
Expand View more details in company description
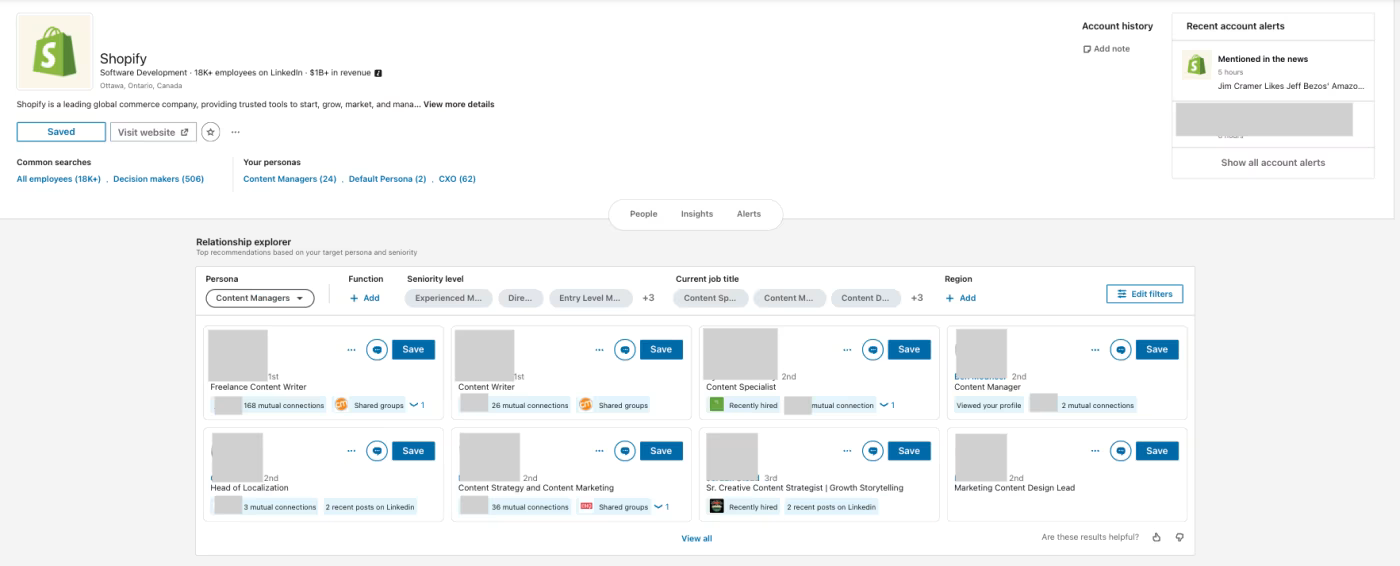coord(458,104)
